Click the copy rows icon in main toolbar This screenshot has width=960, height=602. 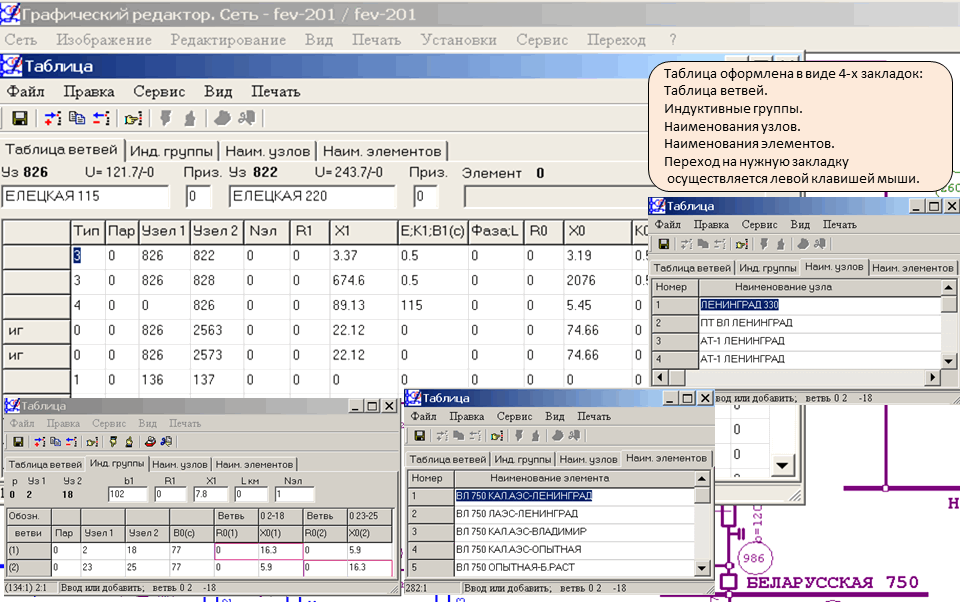(77, 118)
